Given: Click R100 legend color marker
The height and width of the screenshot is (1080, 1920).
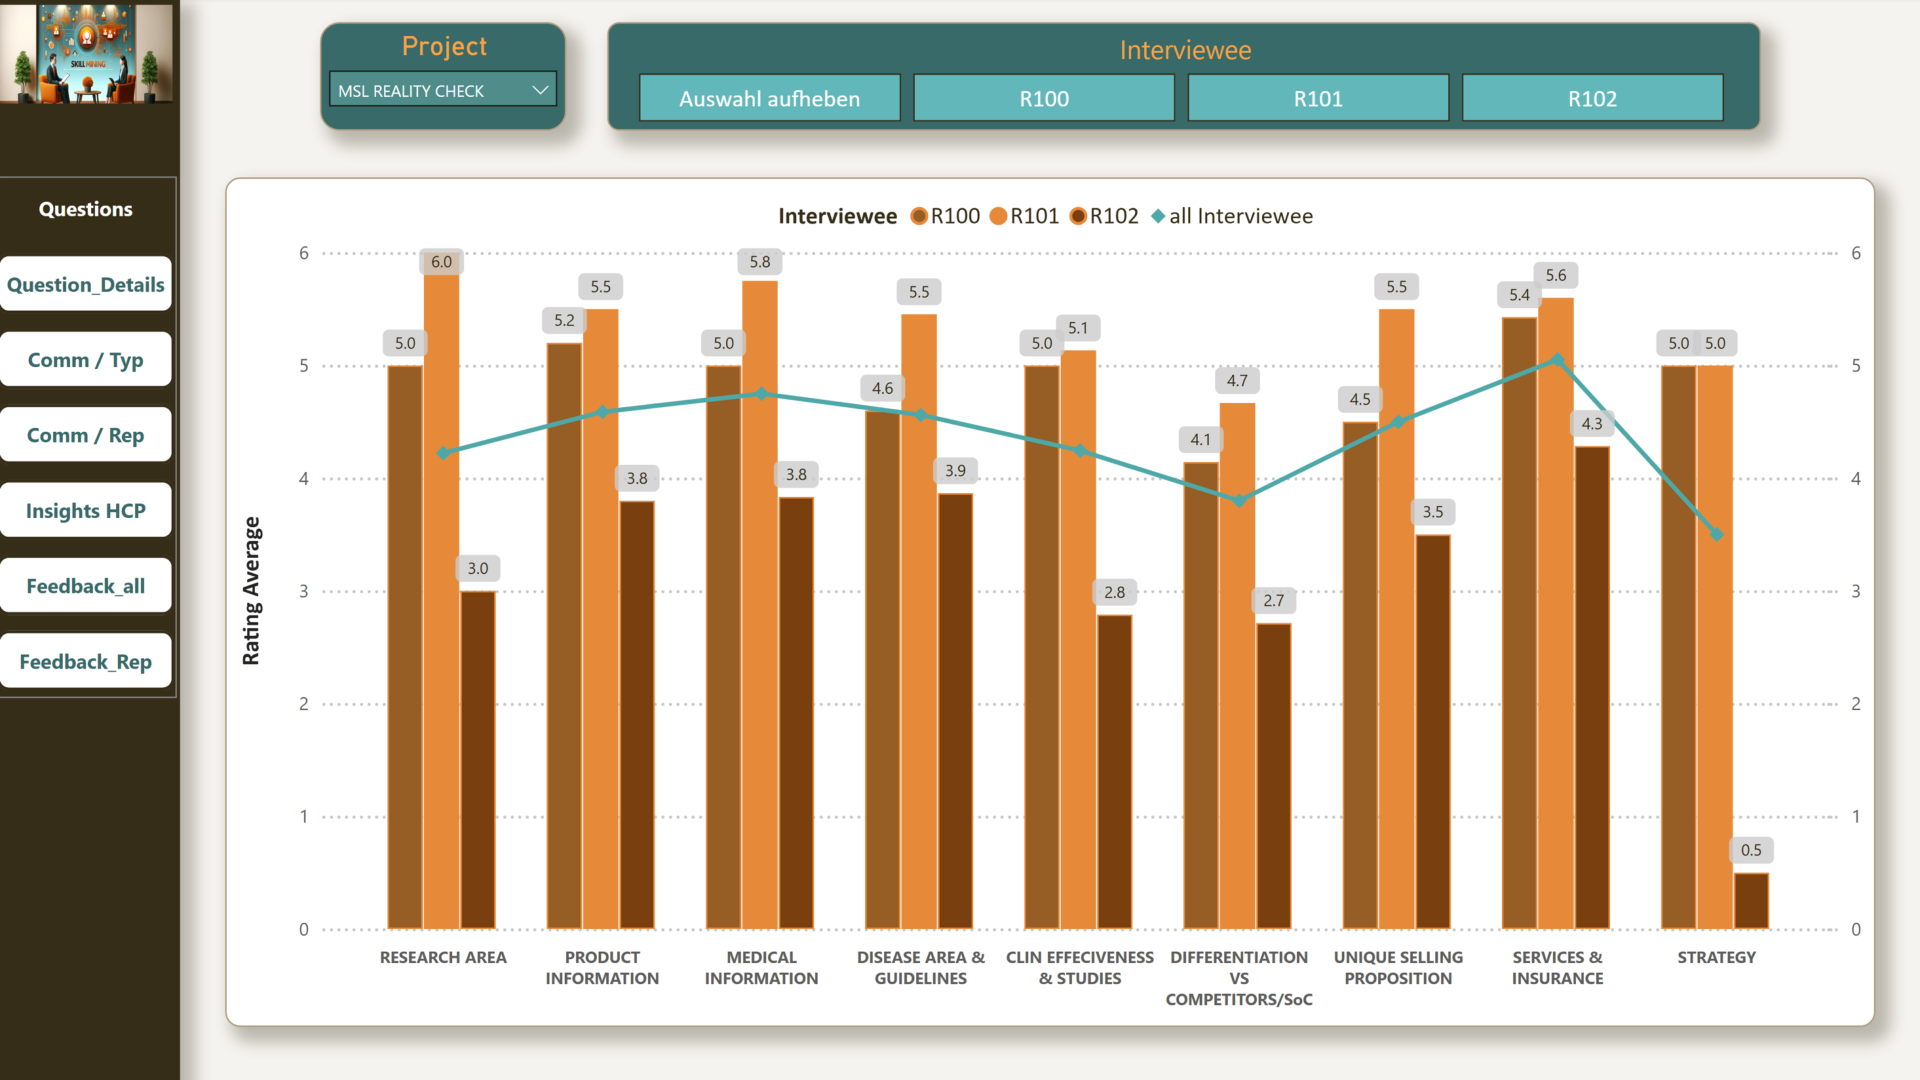Looking at the screenshot, I should (919, 216).
